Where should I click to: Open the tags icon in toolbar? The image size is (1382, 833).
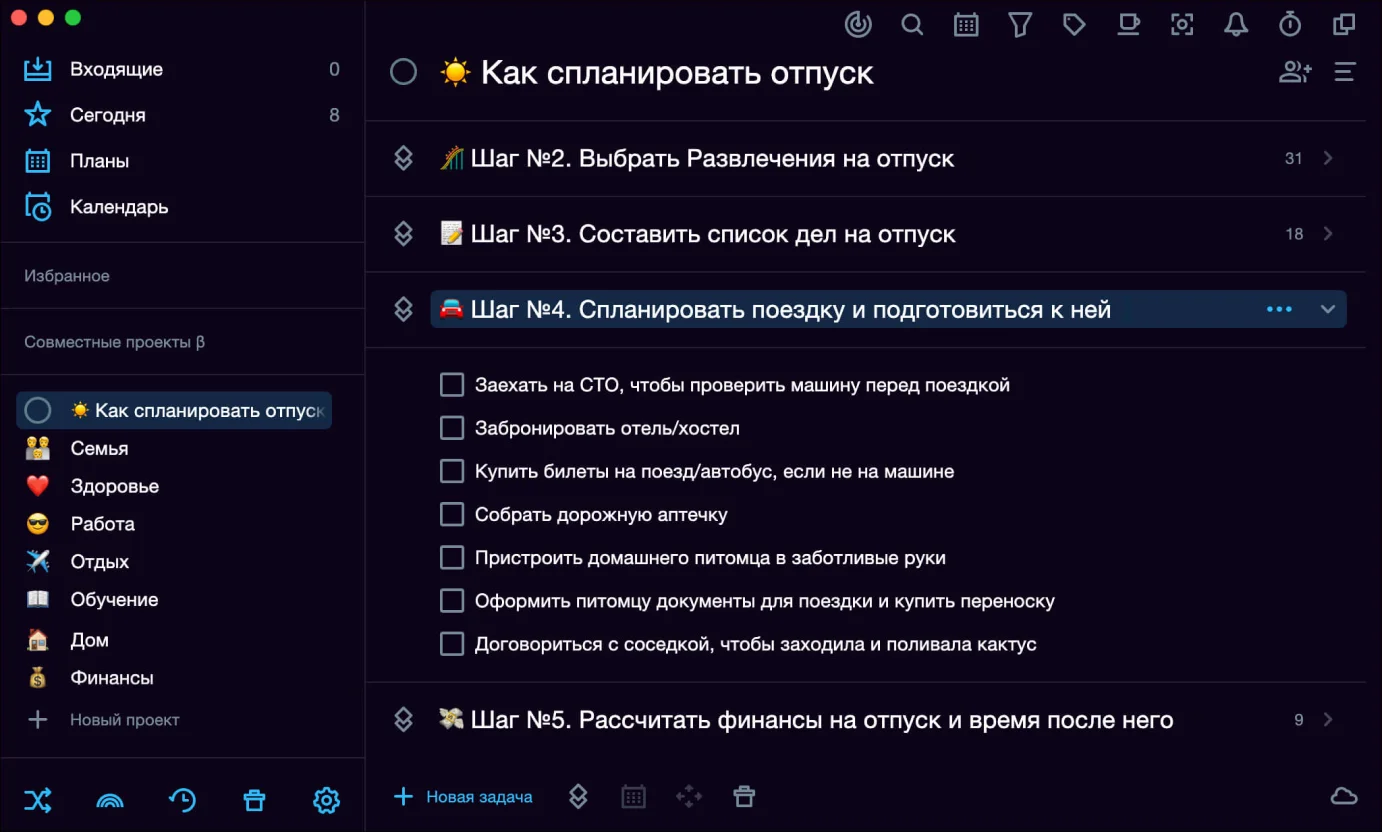pos(1074,25)
